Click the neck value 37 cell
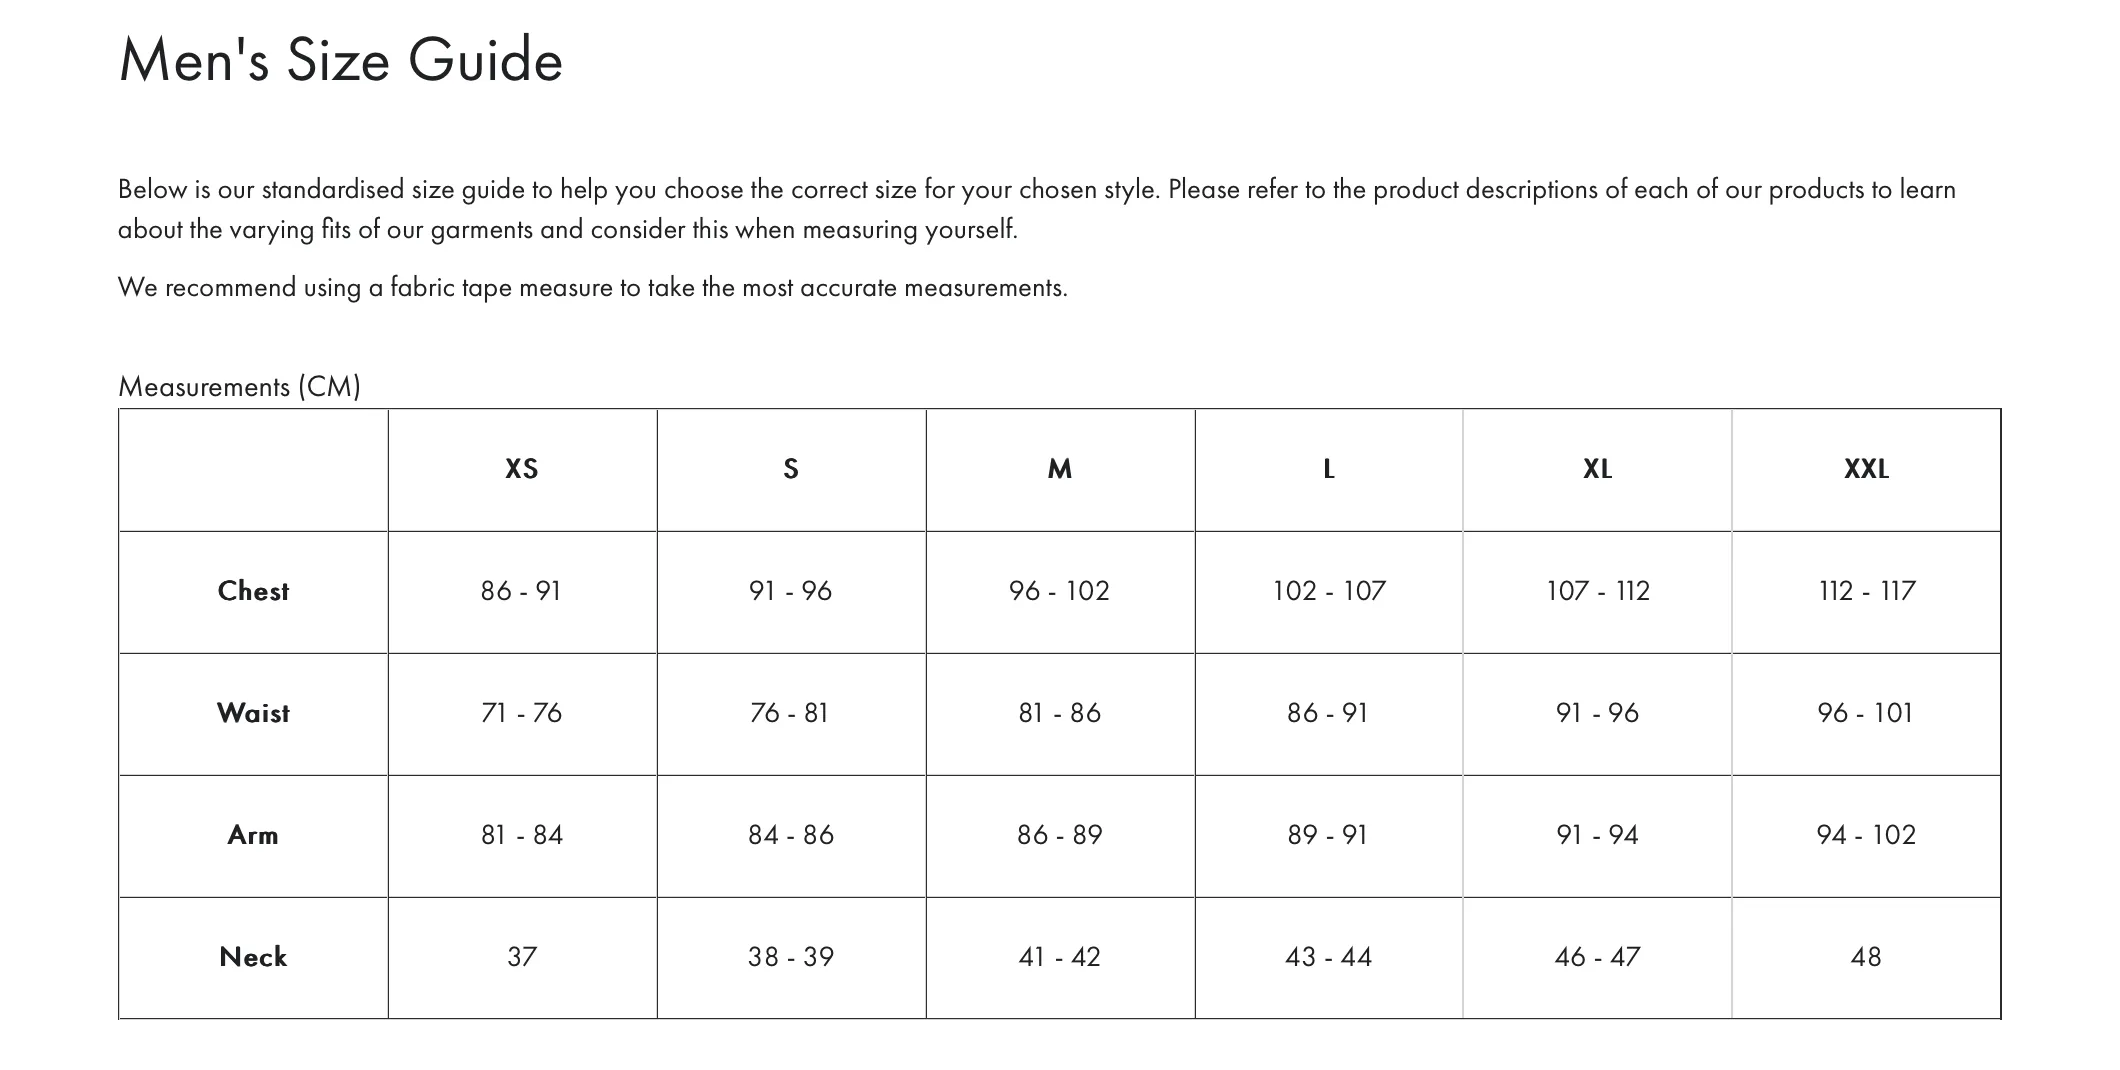The width and height of the screenshot is (2120, 1070). click(x=522, y=957)
